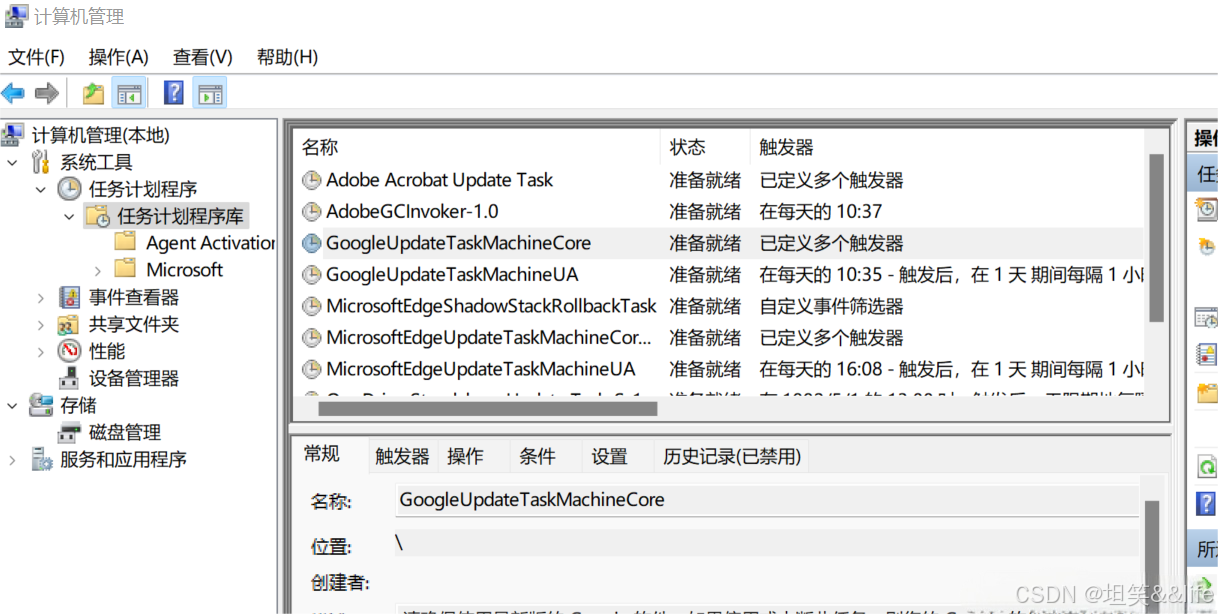The height and width of the screenshot is (614, 1218).
Task: Select the MicrosoftEdgeUpdateTaskMachineCor... task row
Action: pos(721,338)
